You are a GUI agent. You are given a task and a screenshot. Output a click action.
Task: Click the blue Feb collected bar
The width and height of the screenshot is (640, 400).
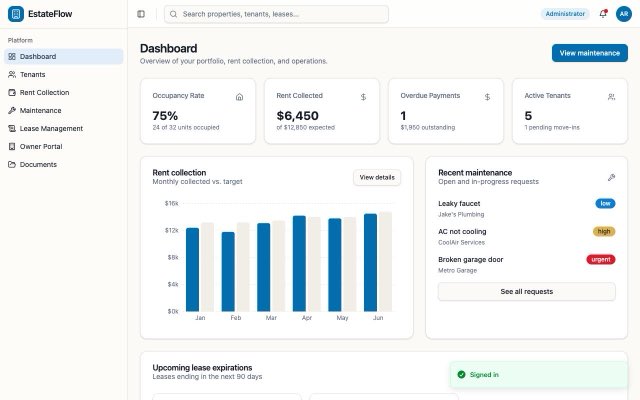pos(228,272)
